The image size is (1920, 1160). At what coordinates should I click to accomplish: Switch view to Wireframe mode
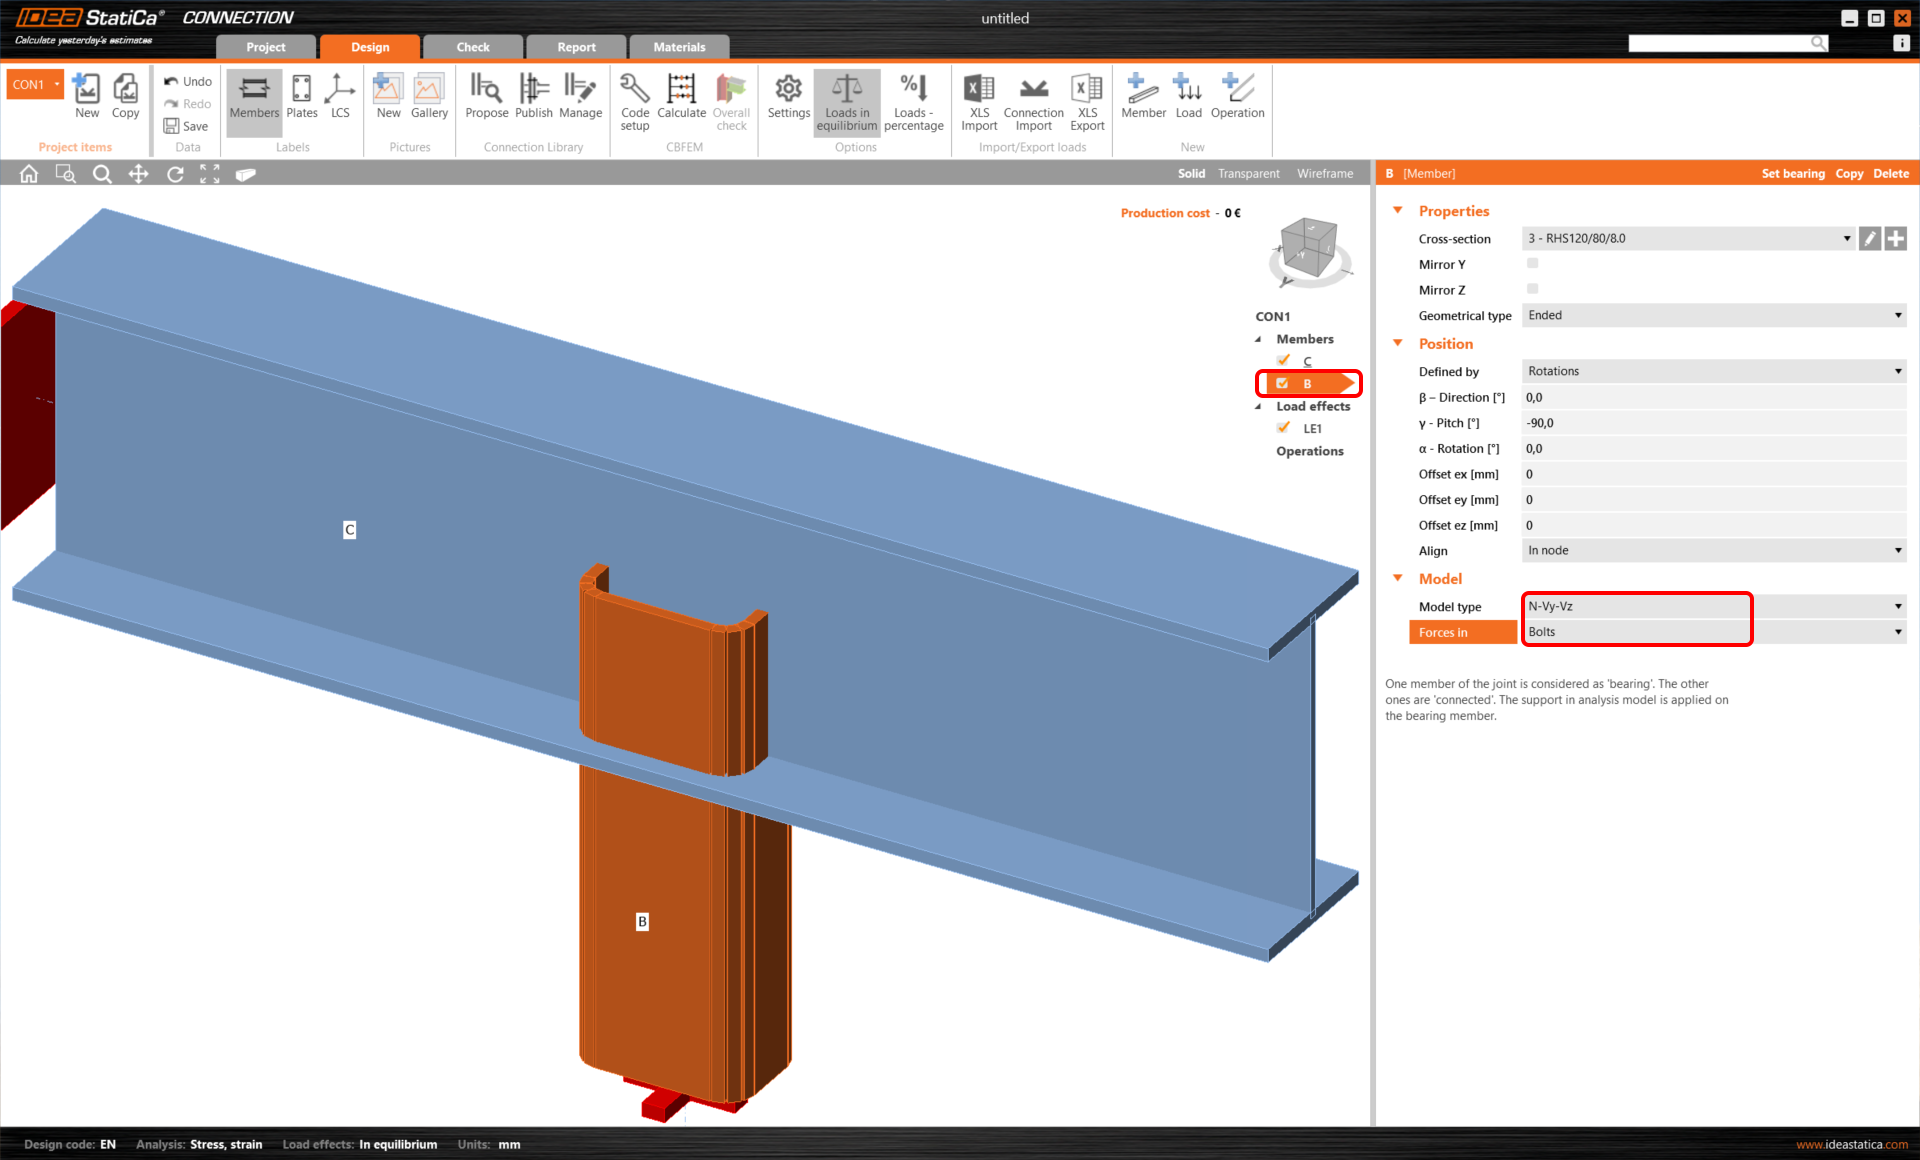1324,174
